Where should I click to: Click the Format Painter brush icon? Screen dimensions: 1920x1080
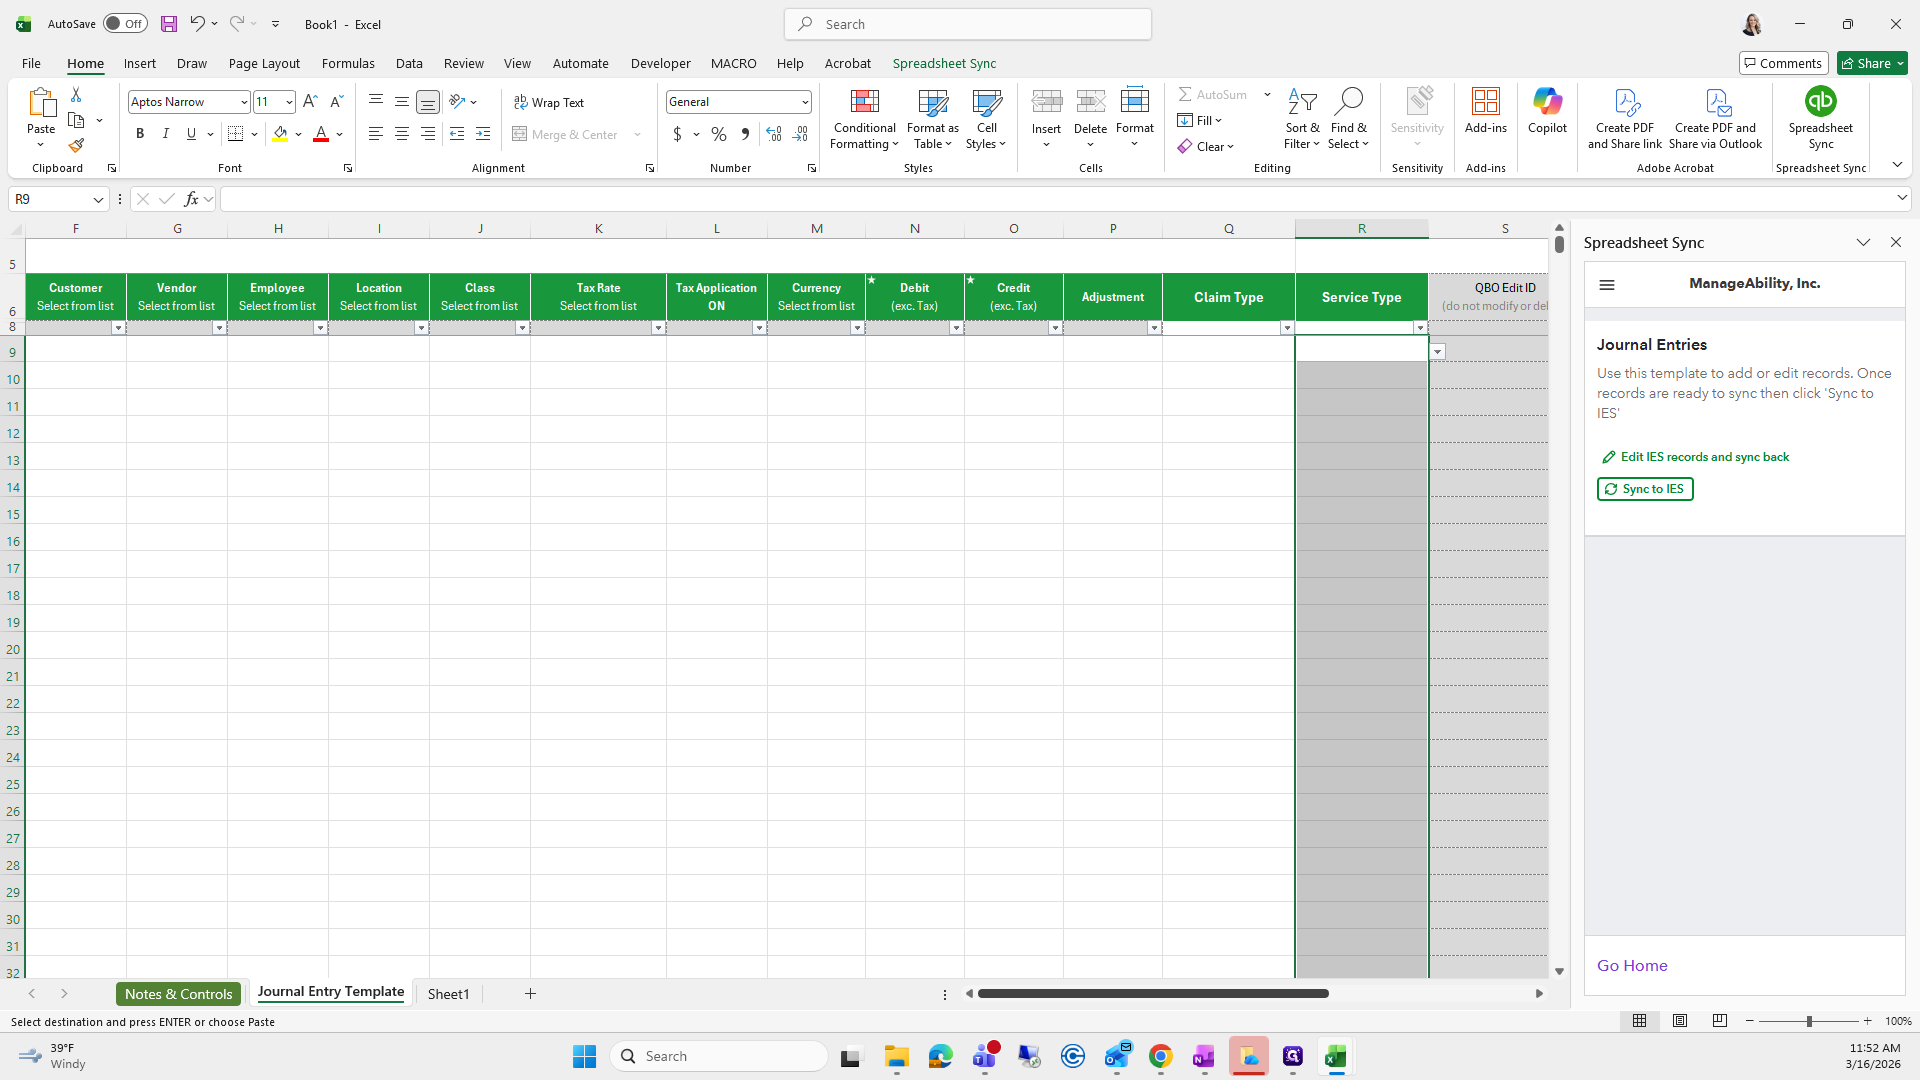point(76,146)
